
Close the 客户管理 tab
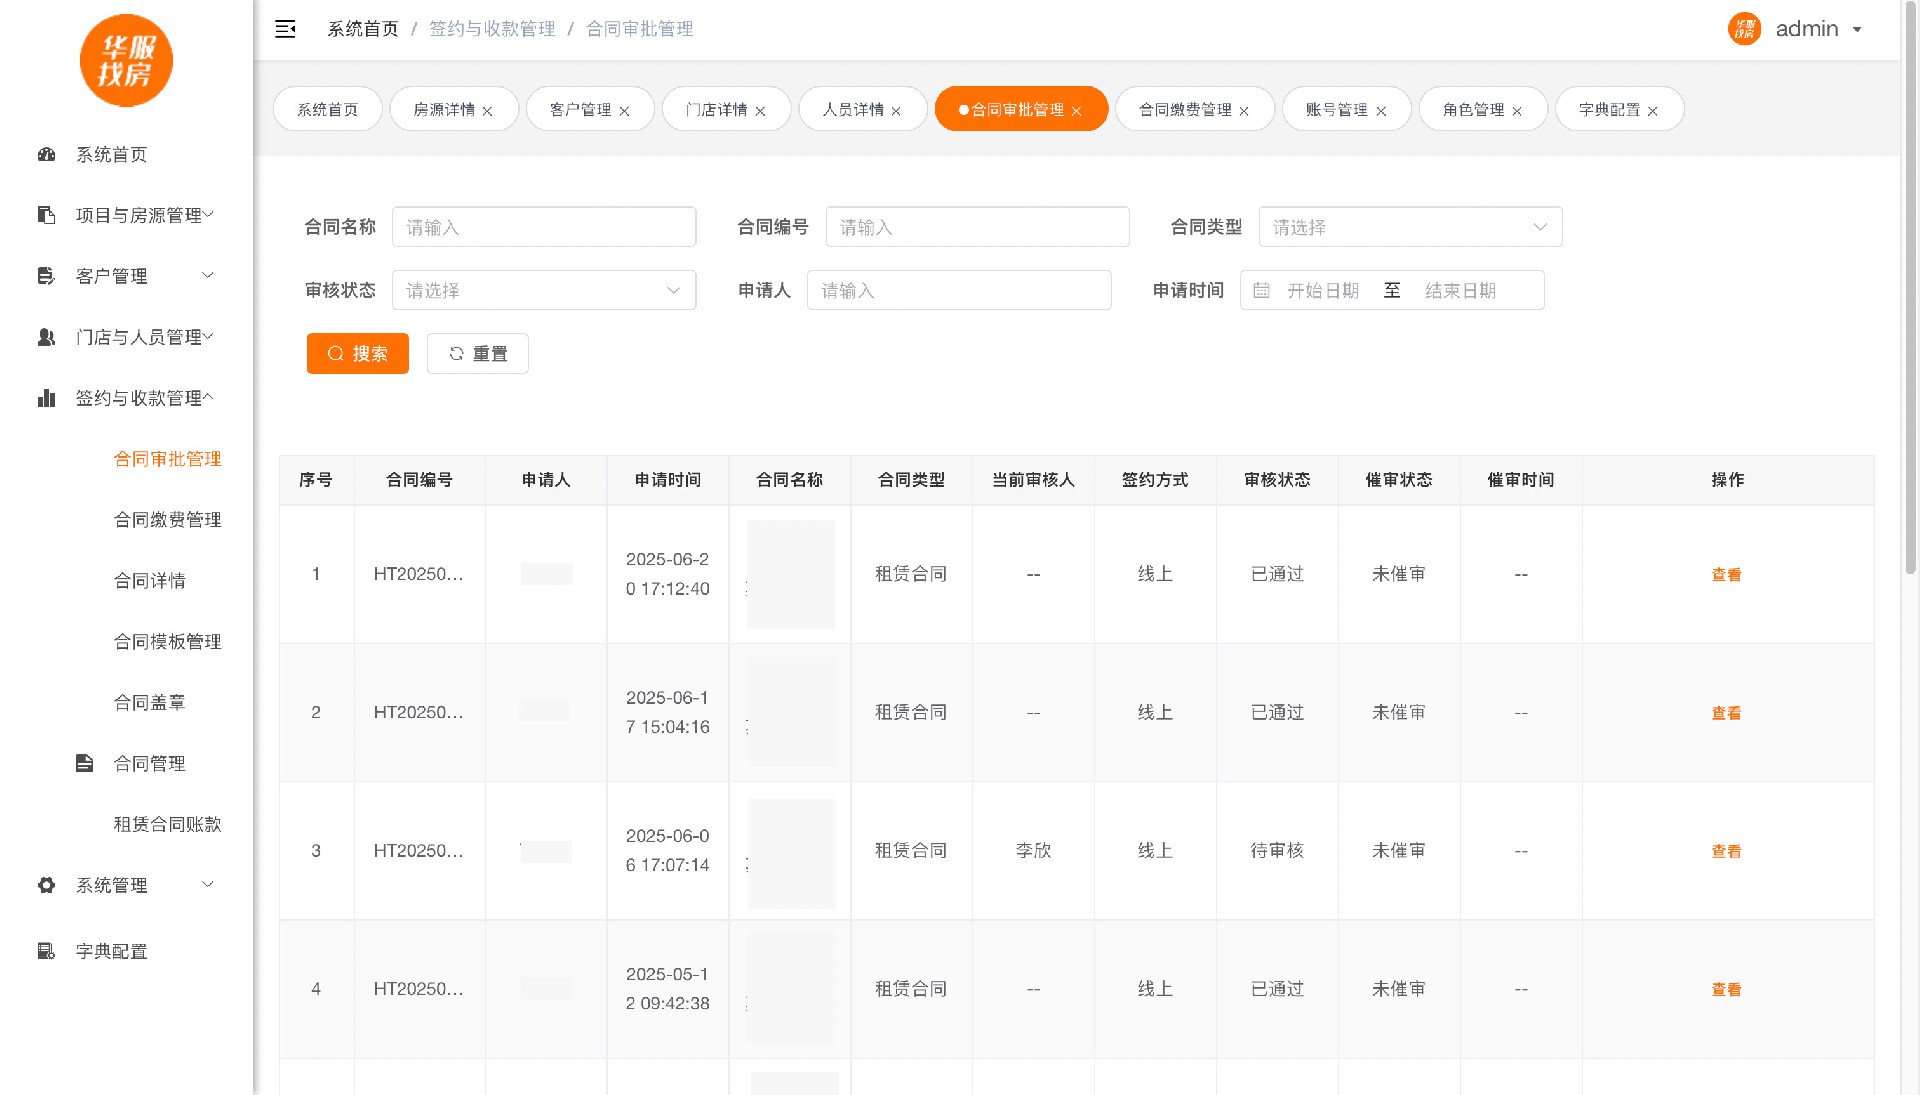tap(624, 111)
